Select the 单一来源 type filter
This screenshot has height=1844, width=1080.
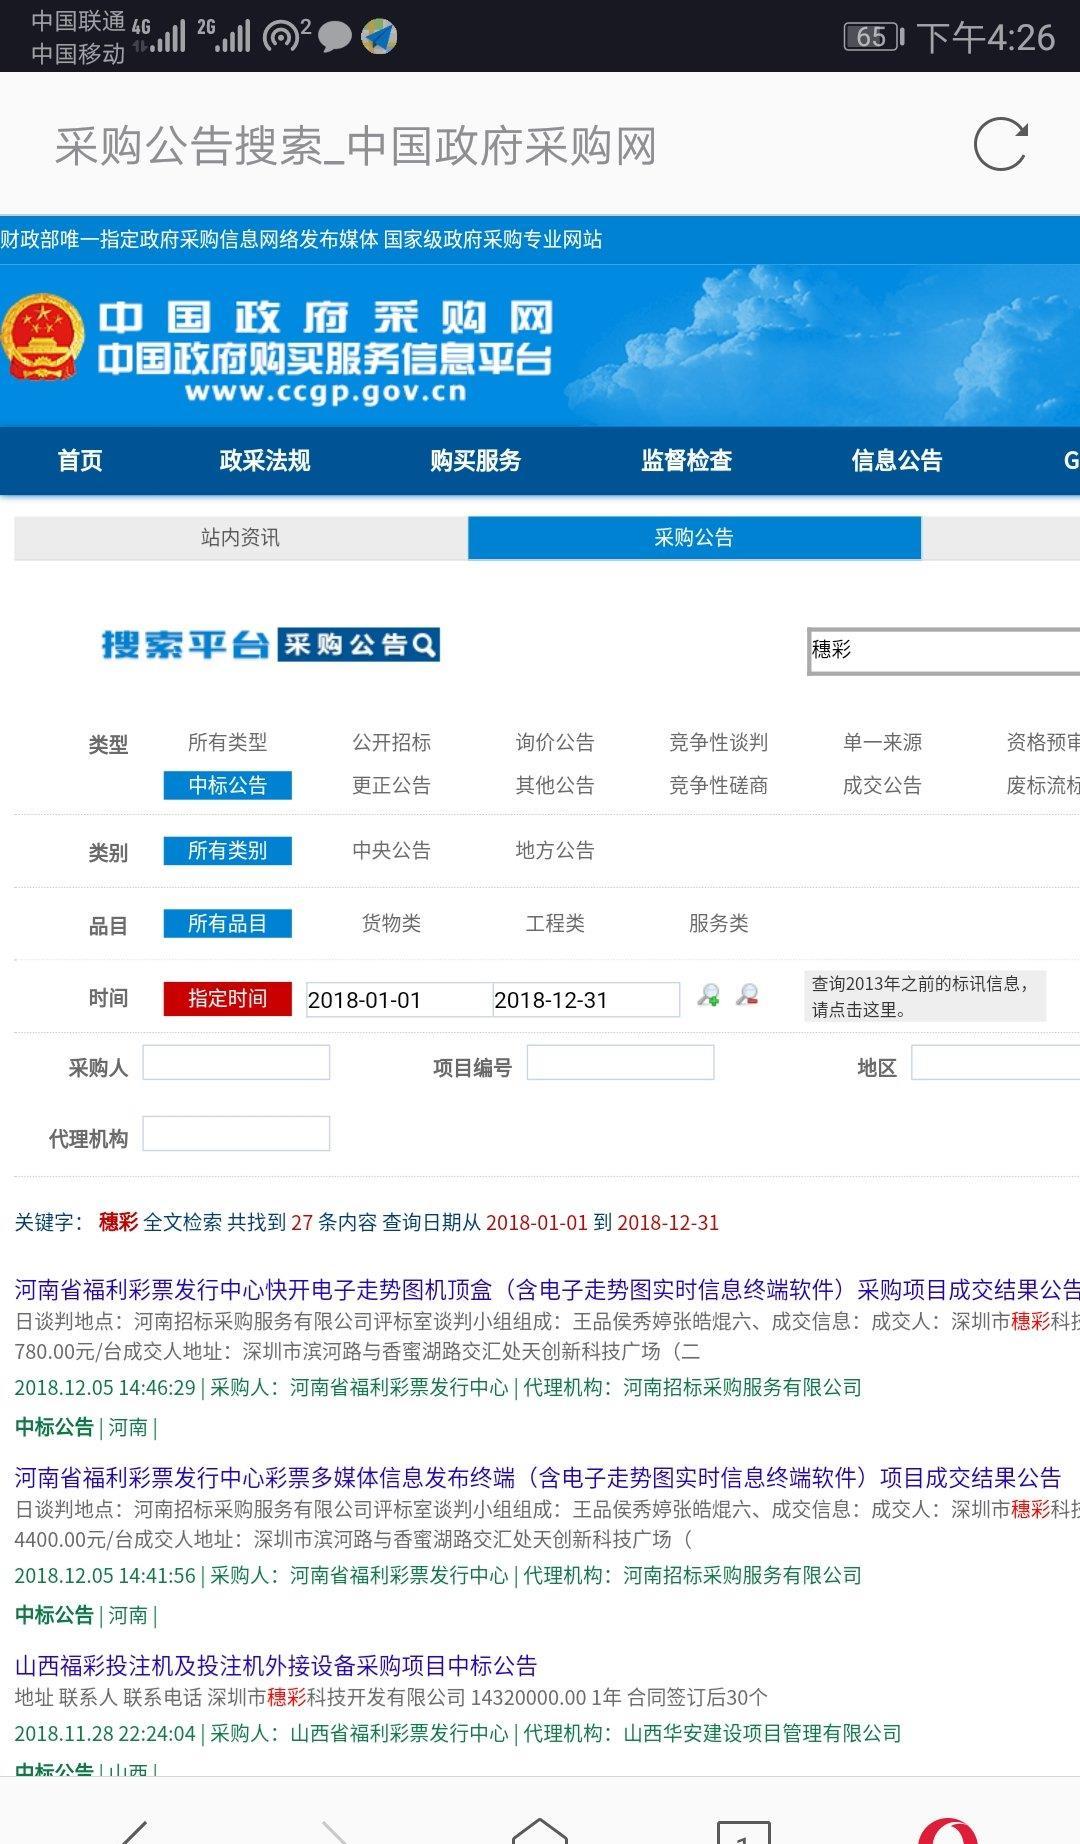tap(882, 742)
